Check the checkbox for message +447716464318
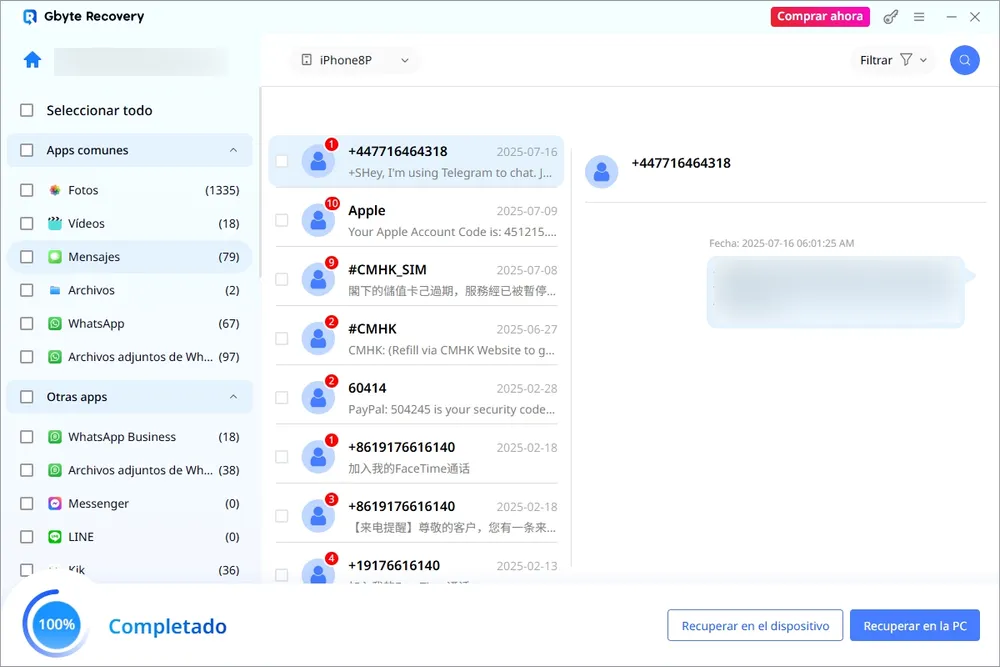 coord(281,160)
